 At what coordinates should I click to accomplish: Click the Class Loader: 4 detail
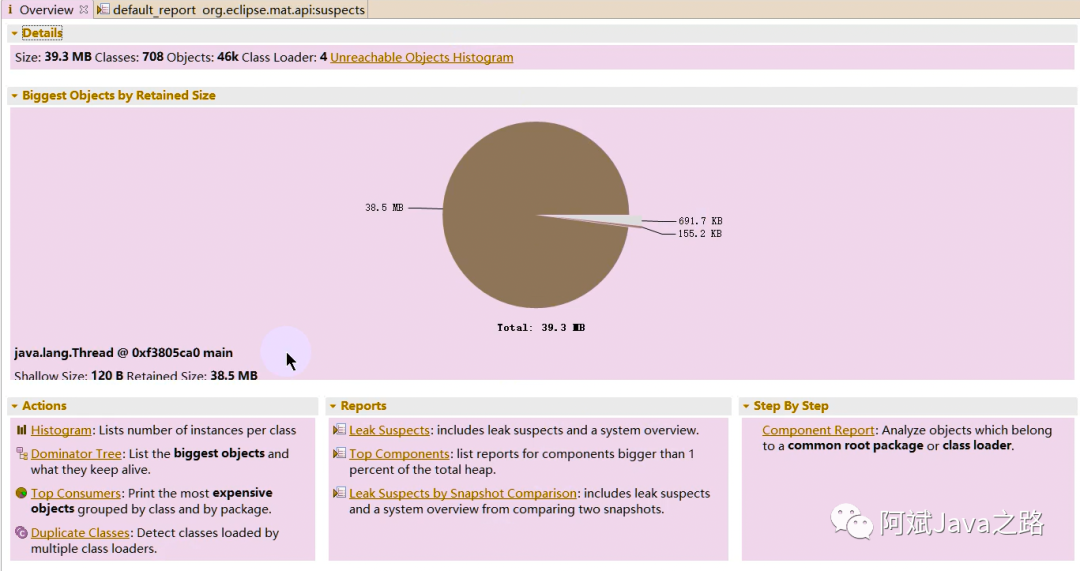[x=284, y=57]
